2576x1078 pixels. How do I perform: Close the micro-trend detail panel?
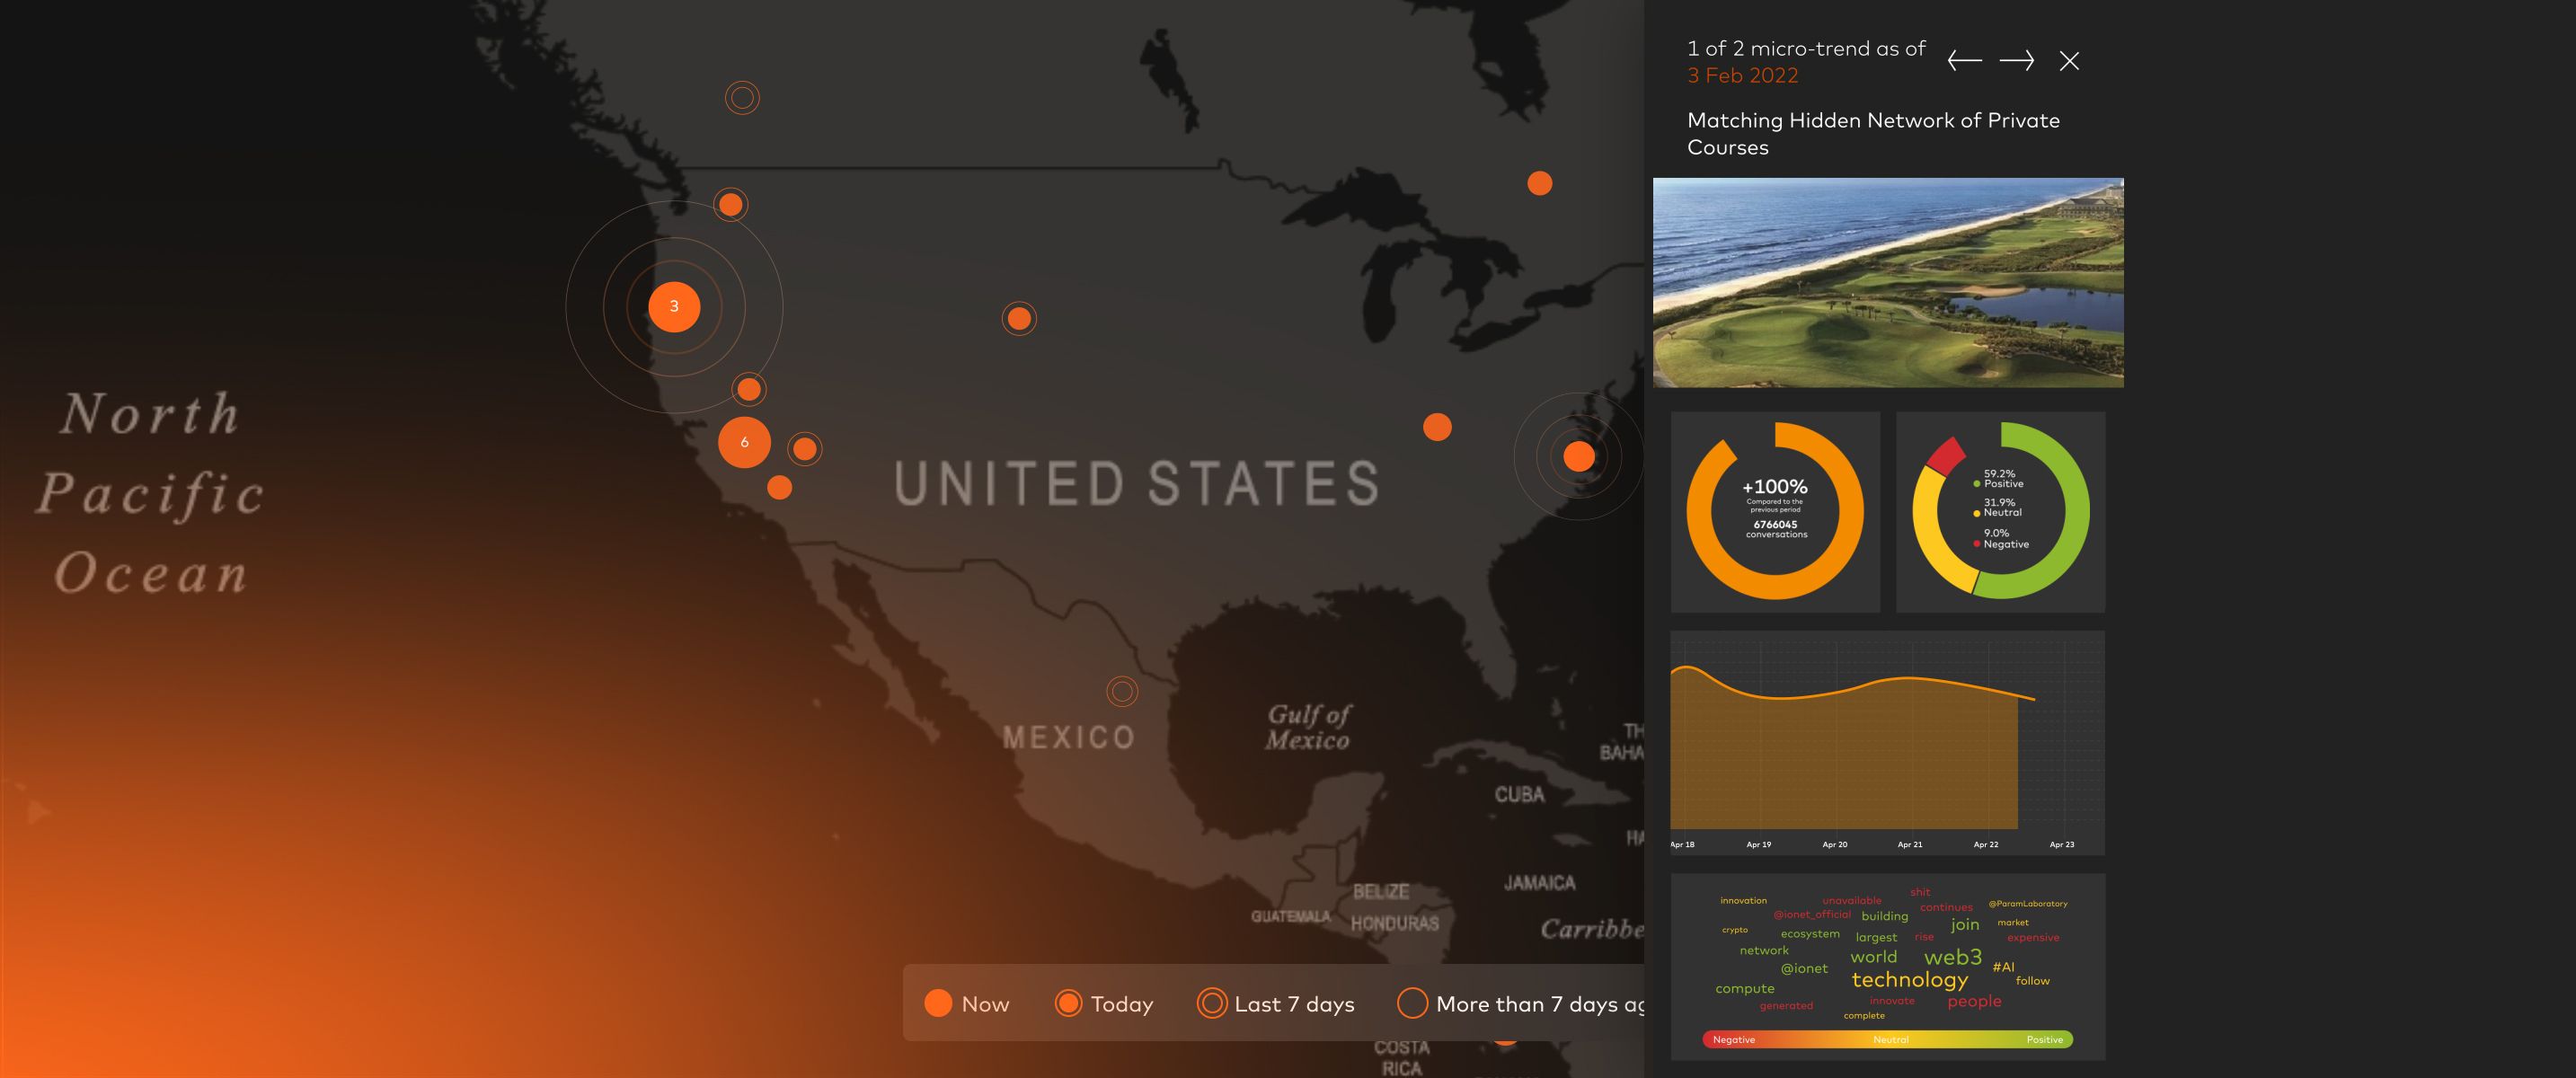2069,61
